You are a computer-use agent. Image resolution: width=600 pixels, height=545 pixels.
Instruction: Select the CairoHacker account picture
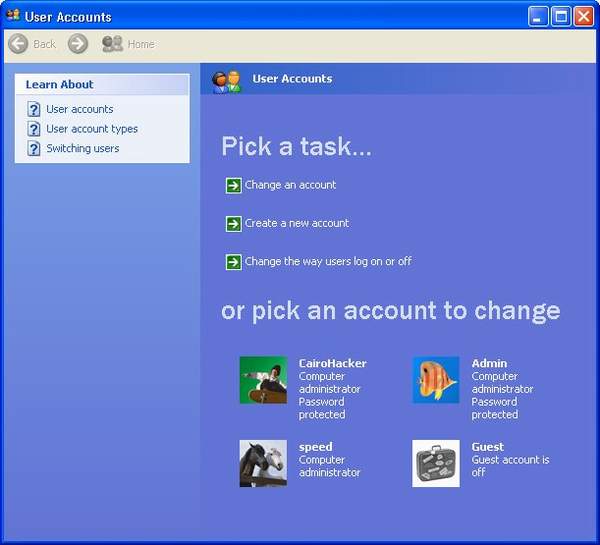click(x=263, y=380)
